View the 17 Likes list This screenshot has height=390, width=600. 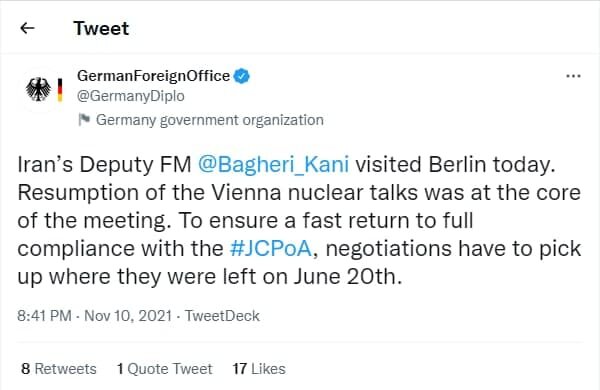coord(259,369)
